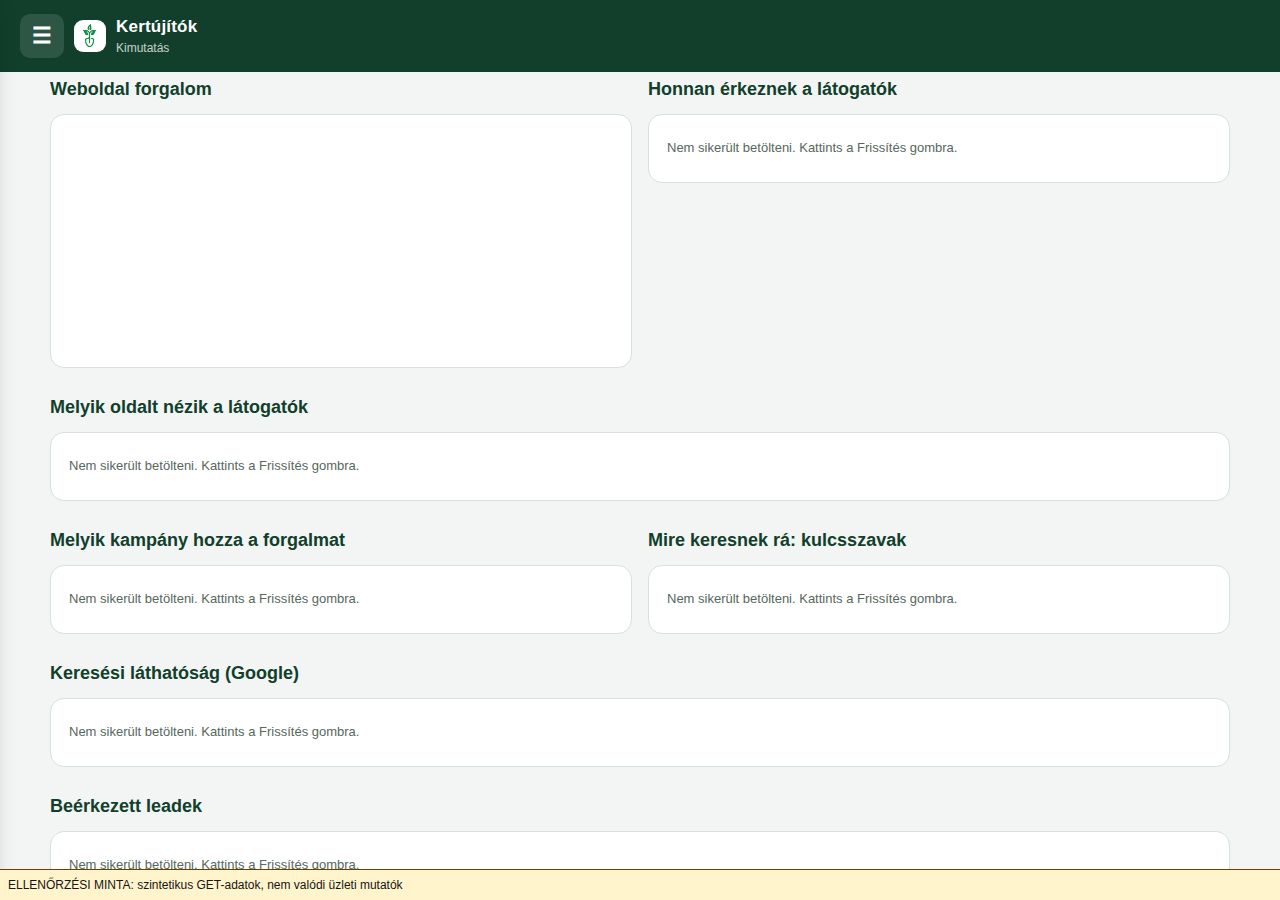This screenshot has width=1280, height=900.
Task: Open the hamburger menu in the header
Action: click(42, 36)
